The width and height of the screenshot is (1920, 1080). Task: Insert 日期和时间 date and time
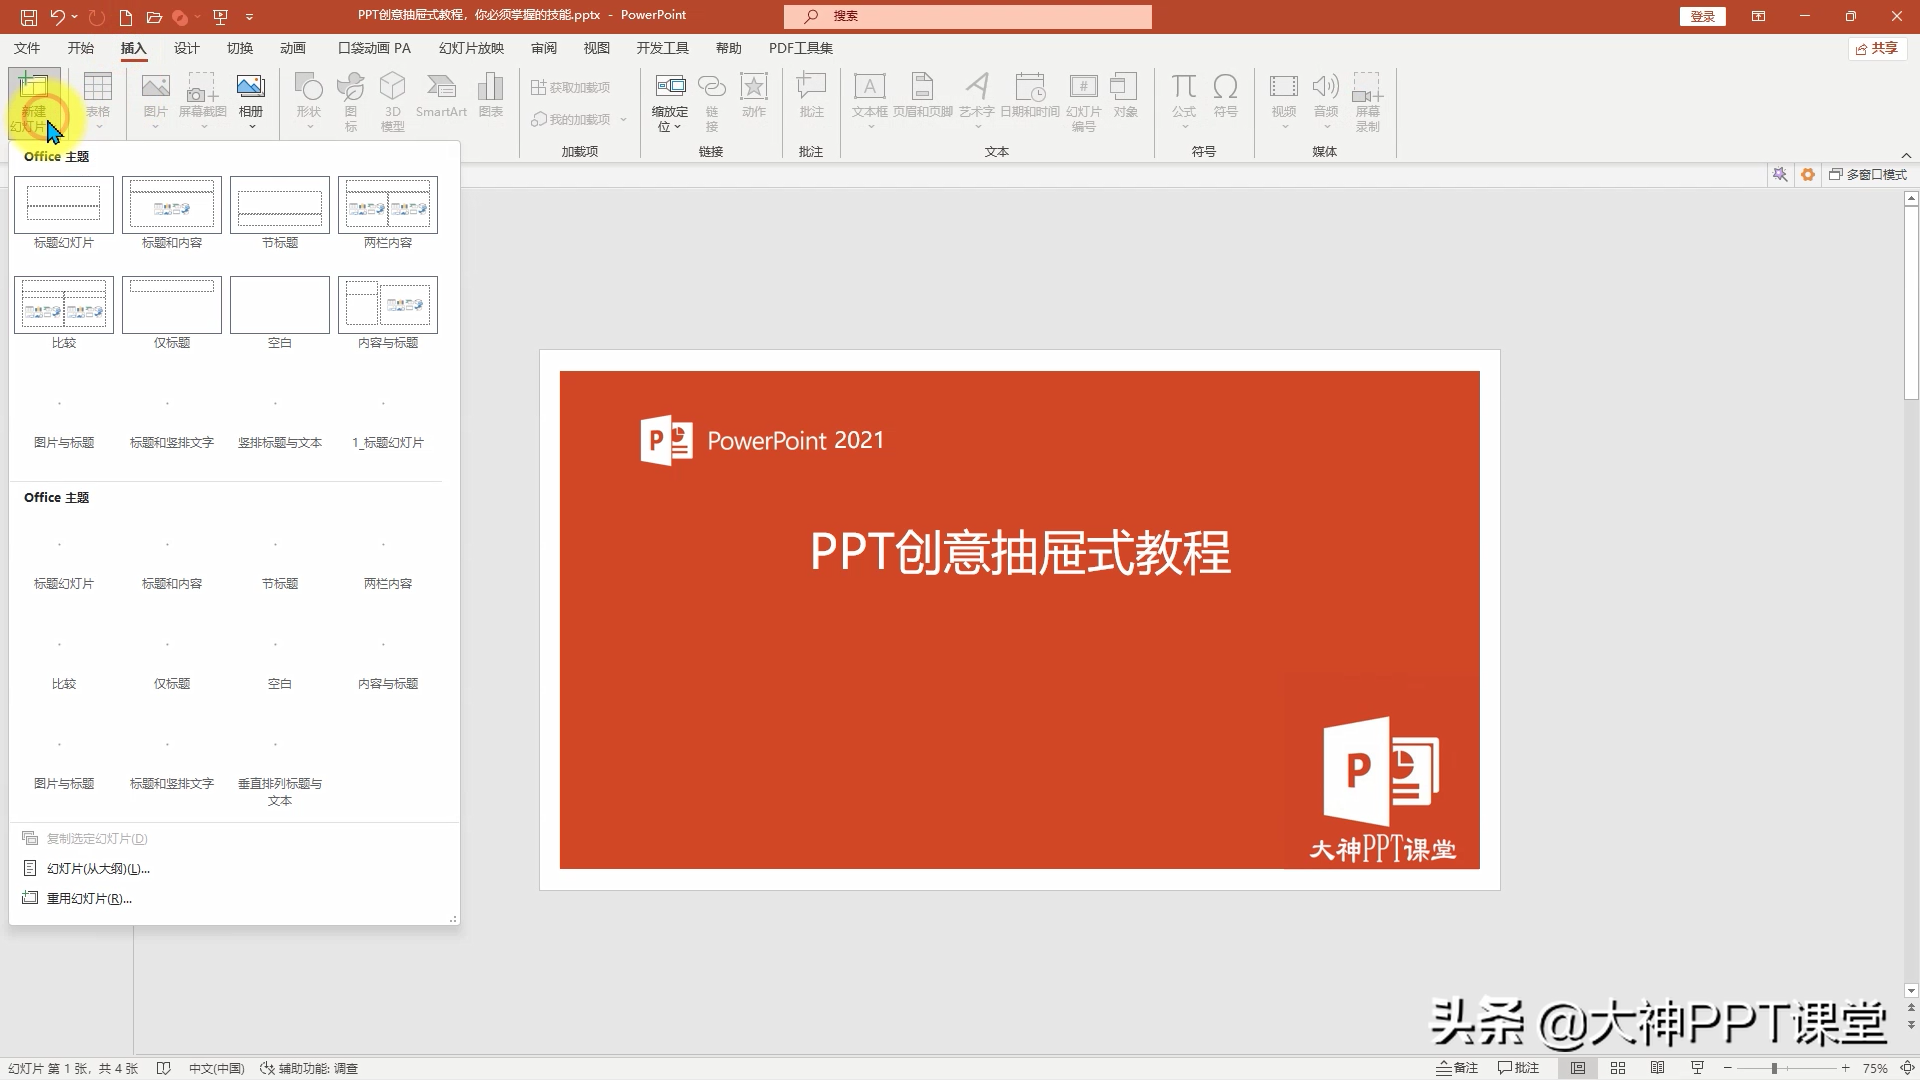coord(1030,95)
